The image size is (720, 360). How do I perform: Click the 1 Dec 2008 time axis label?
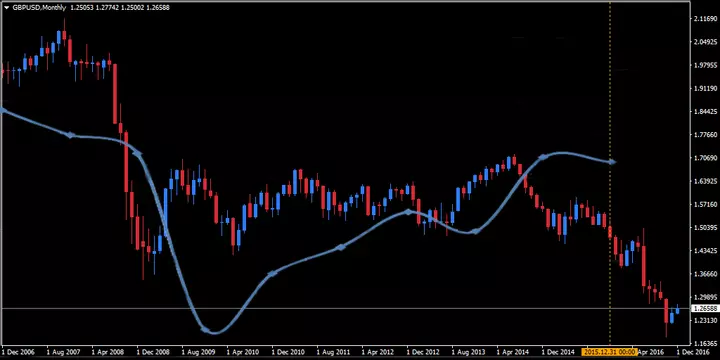[152, 352]
